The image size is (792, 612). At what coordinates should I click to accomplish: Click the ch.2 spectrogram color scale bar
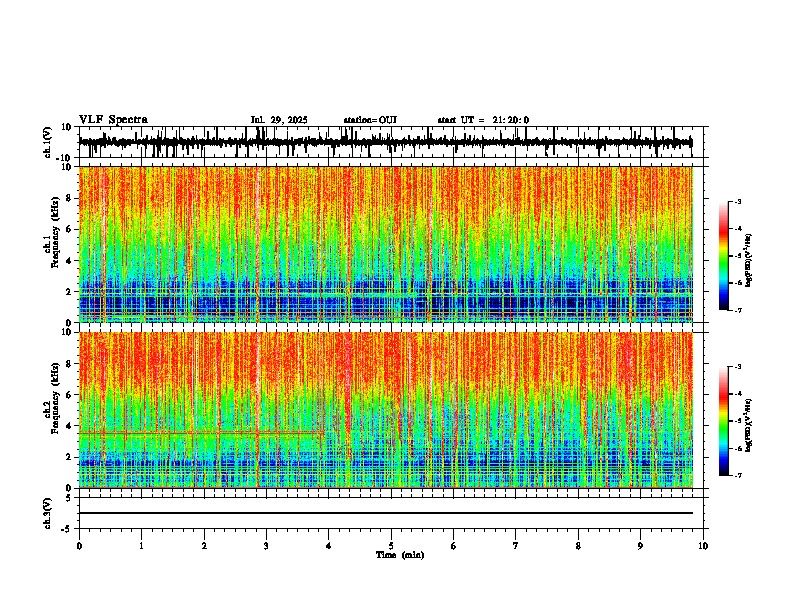pyautogui.click(x=724, y=421)
